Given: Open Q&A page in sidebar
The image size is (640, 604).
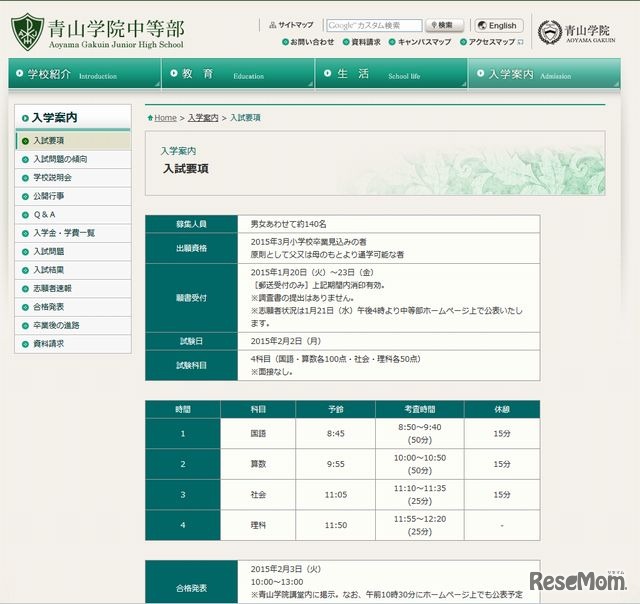Looking at the screenshot, I should pyautogui.click(x=73, y=215).
